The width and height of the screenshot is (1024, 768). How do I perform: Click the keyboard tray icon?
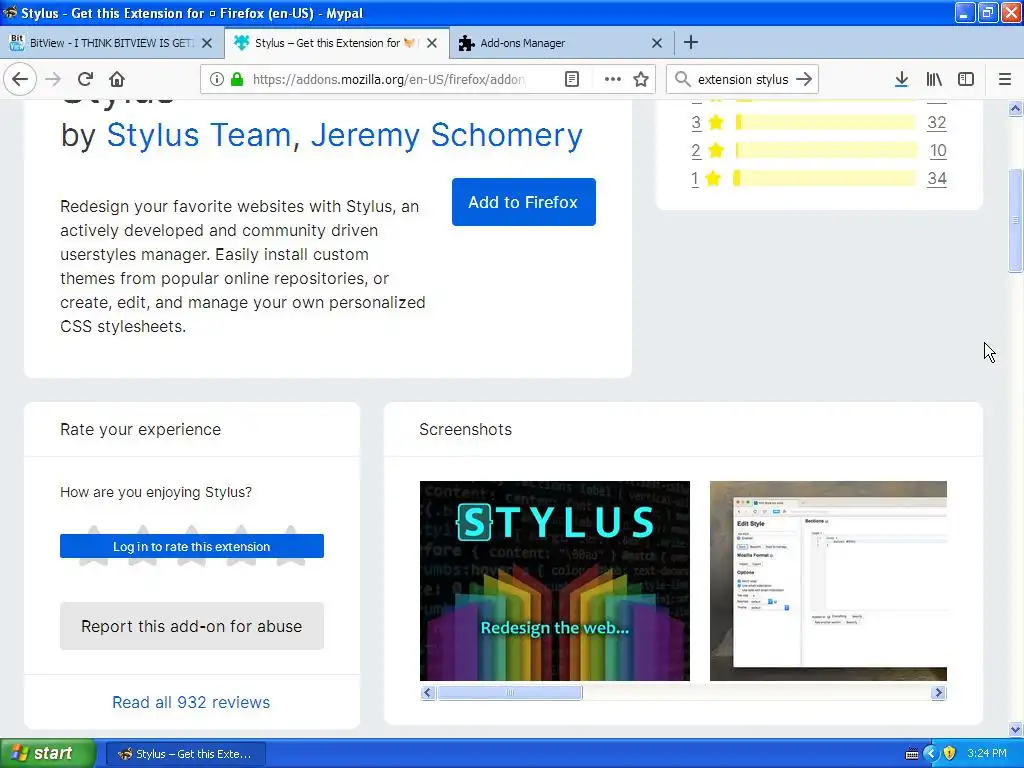(x=912, y=754)
